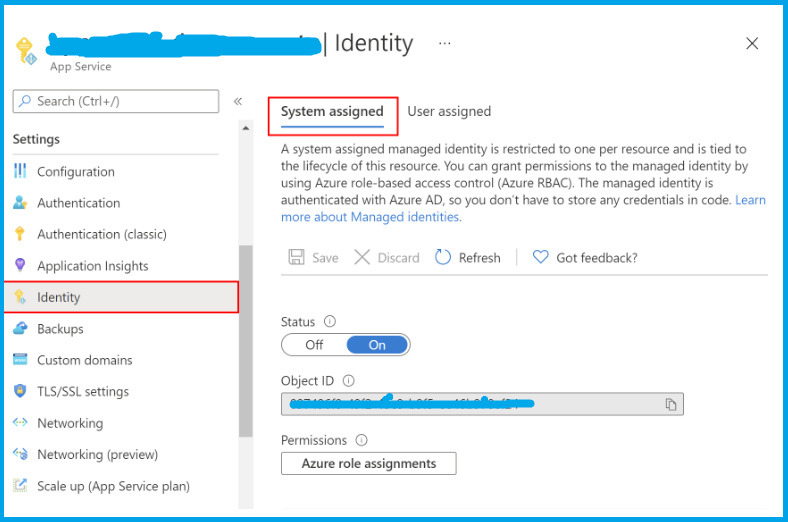Click the Networking arrows icon
This screenshot has width=788, height=522.
coord(20,422)
